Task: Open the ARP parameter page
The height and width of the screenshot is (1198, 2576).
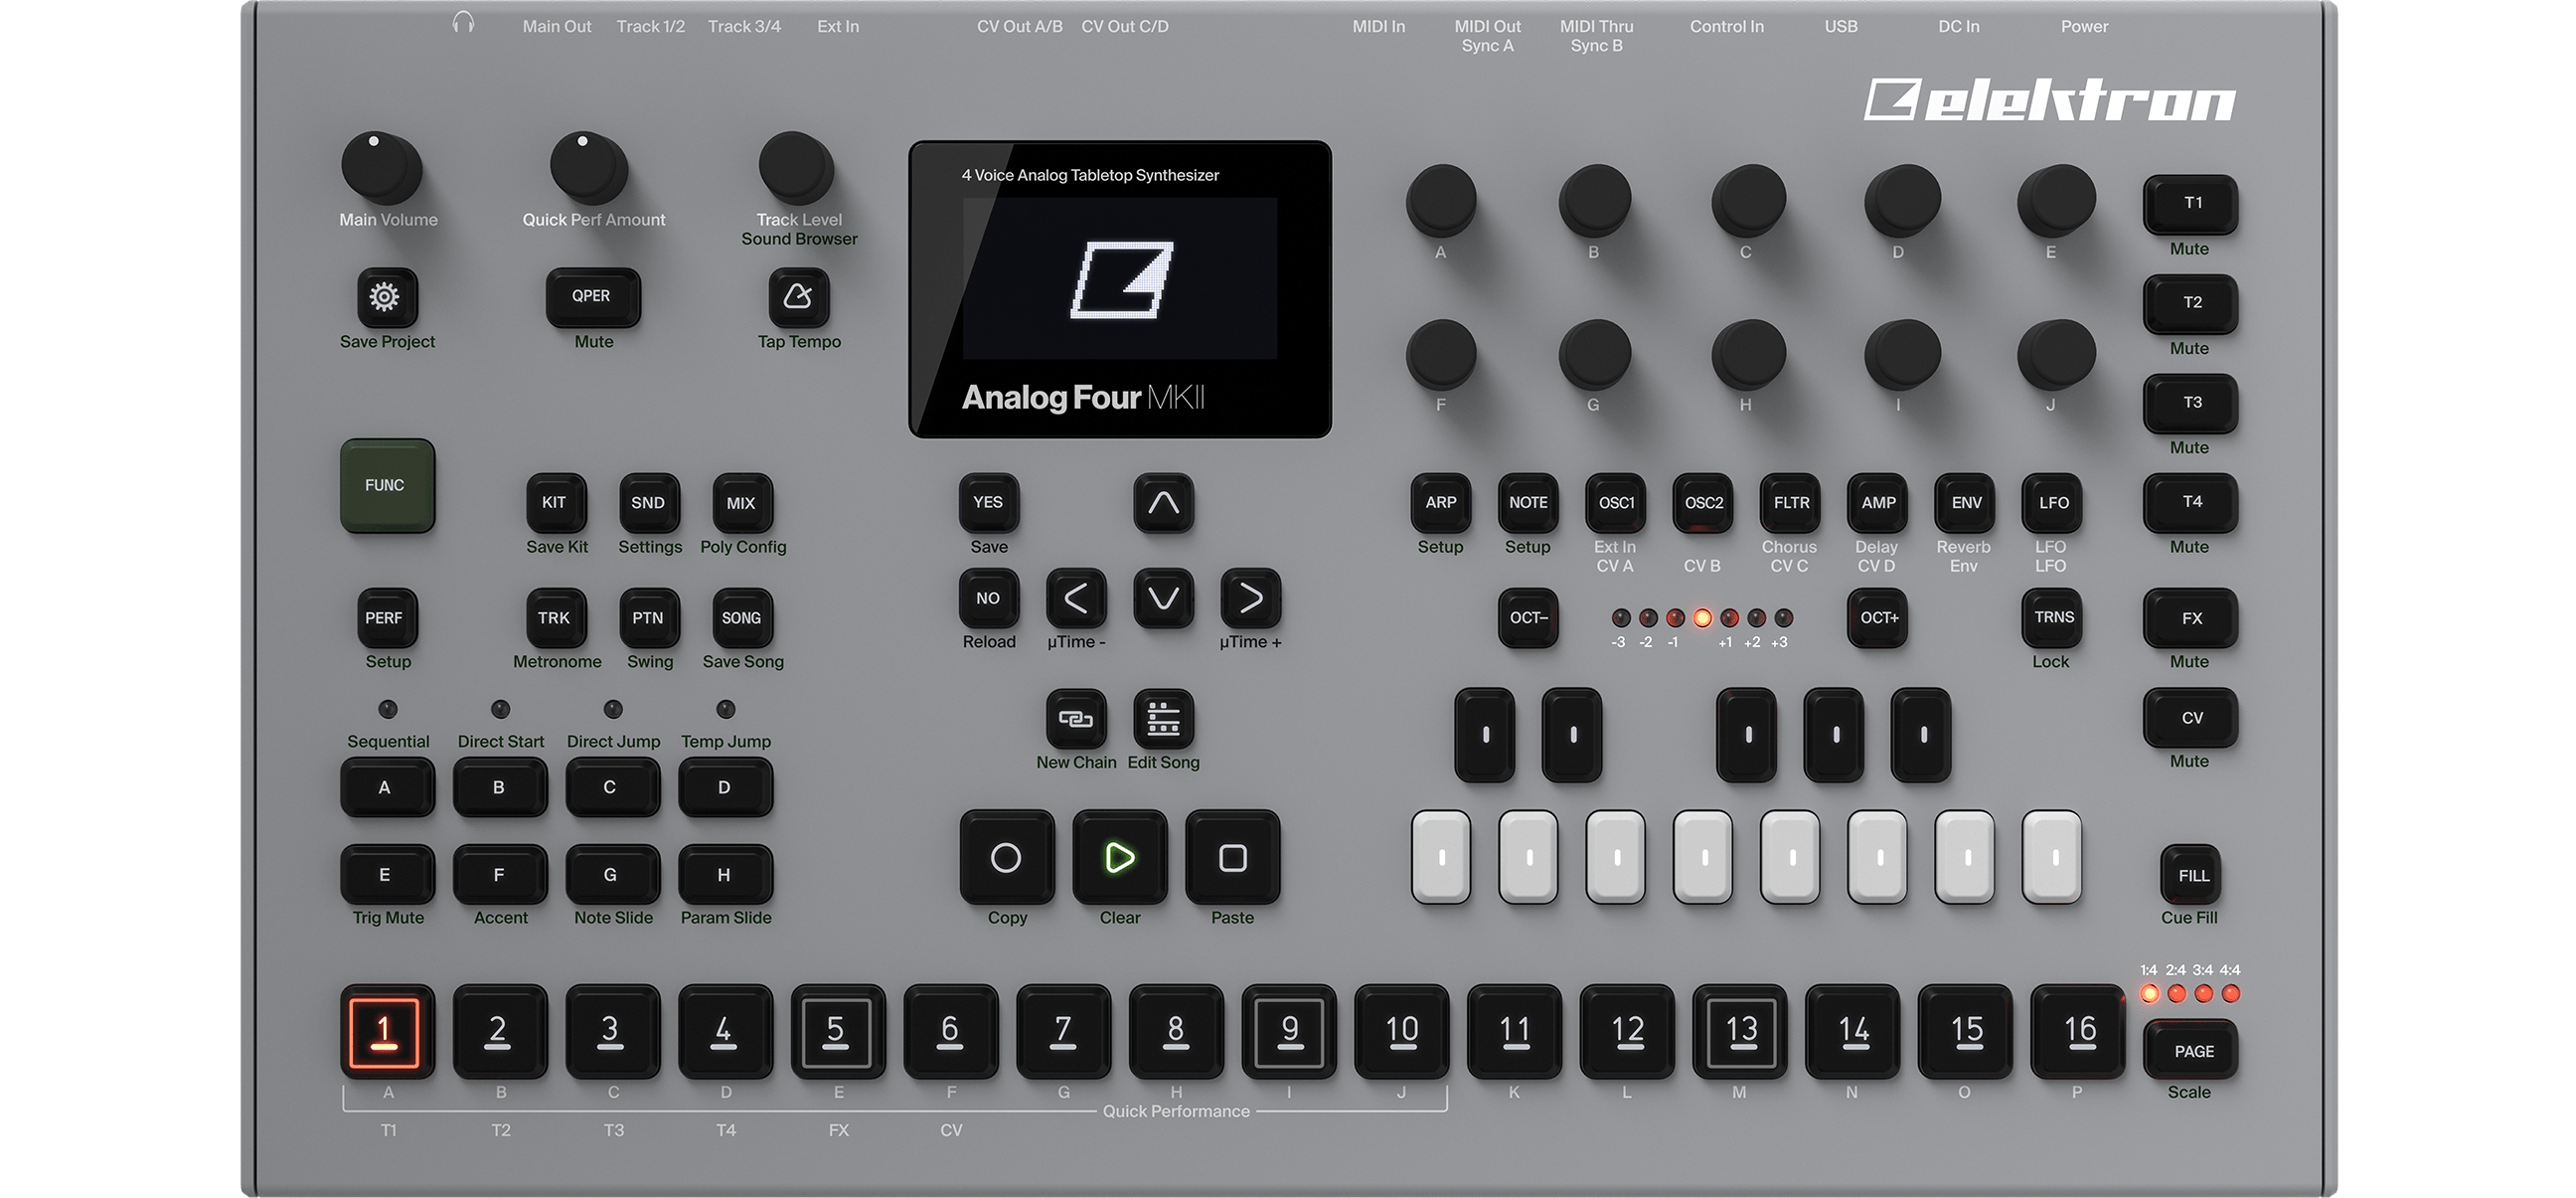Action: coord(1441,503)
